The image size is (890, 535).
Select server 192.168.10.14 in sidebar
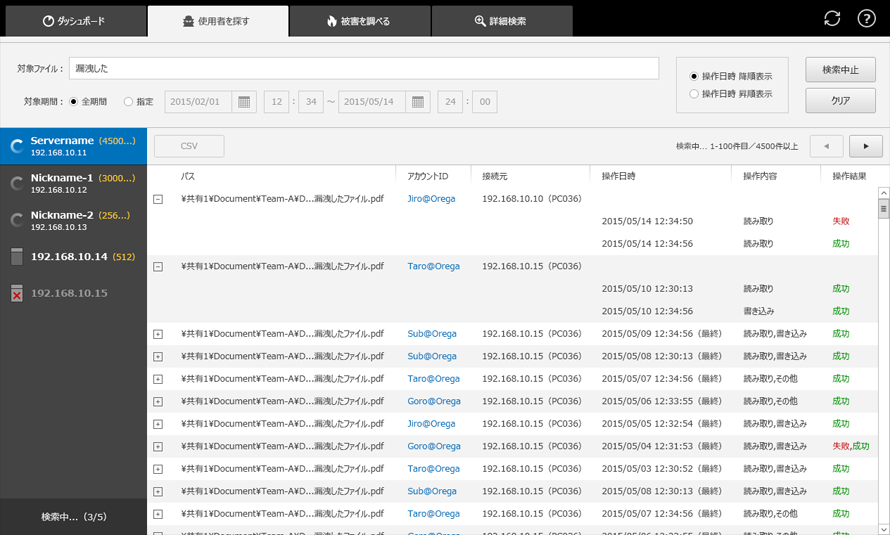click(73, 257)
